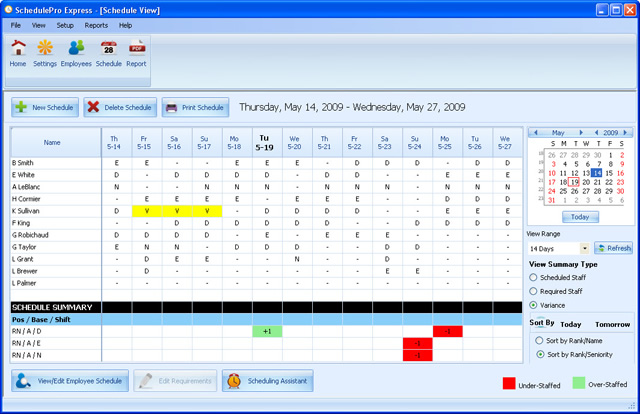640x414 pixels.
Task: Select employee row K Sullivan
Action: pyautogui.click(x=266, y=211)
